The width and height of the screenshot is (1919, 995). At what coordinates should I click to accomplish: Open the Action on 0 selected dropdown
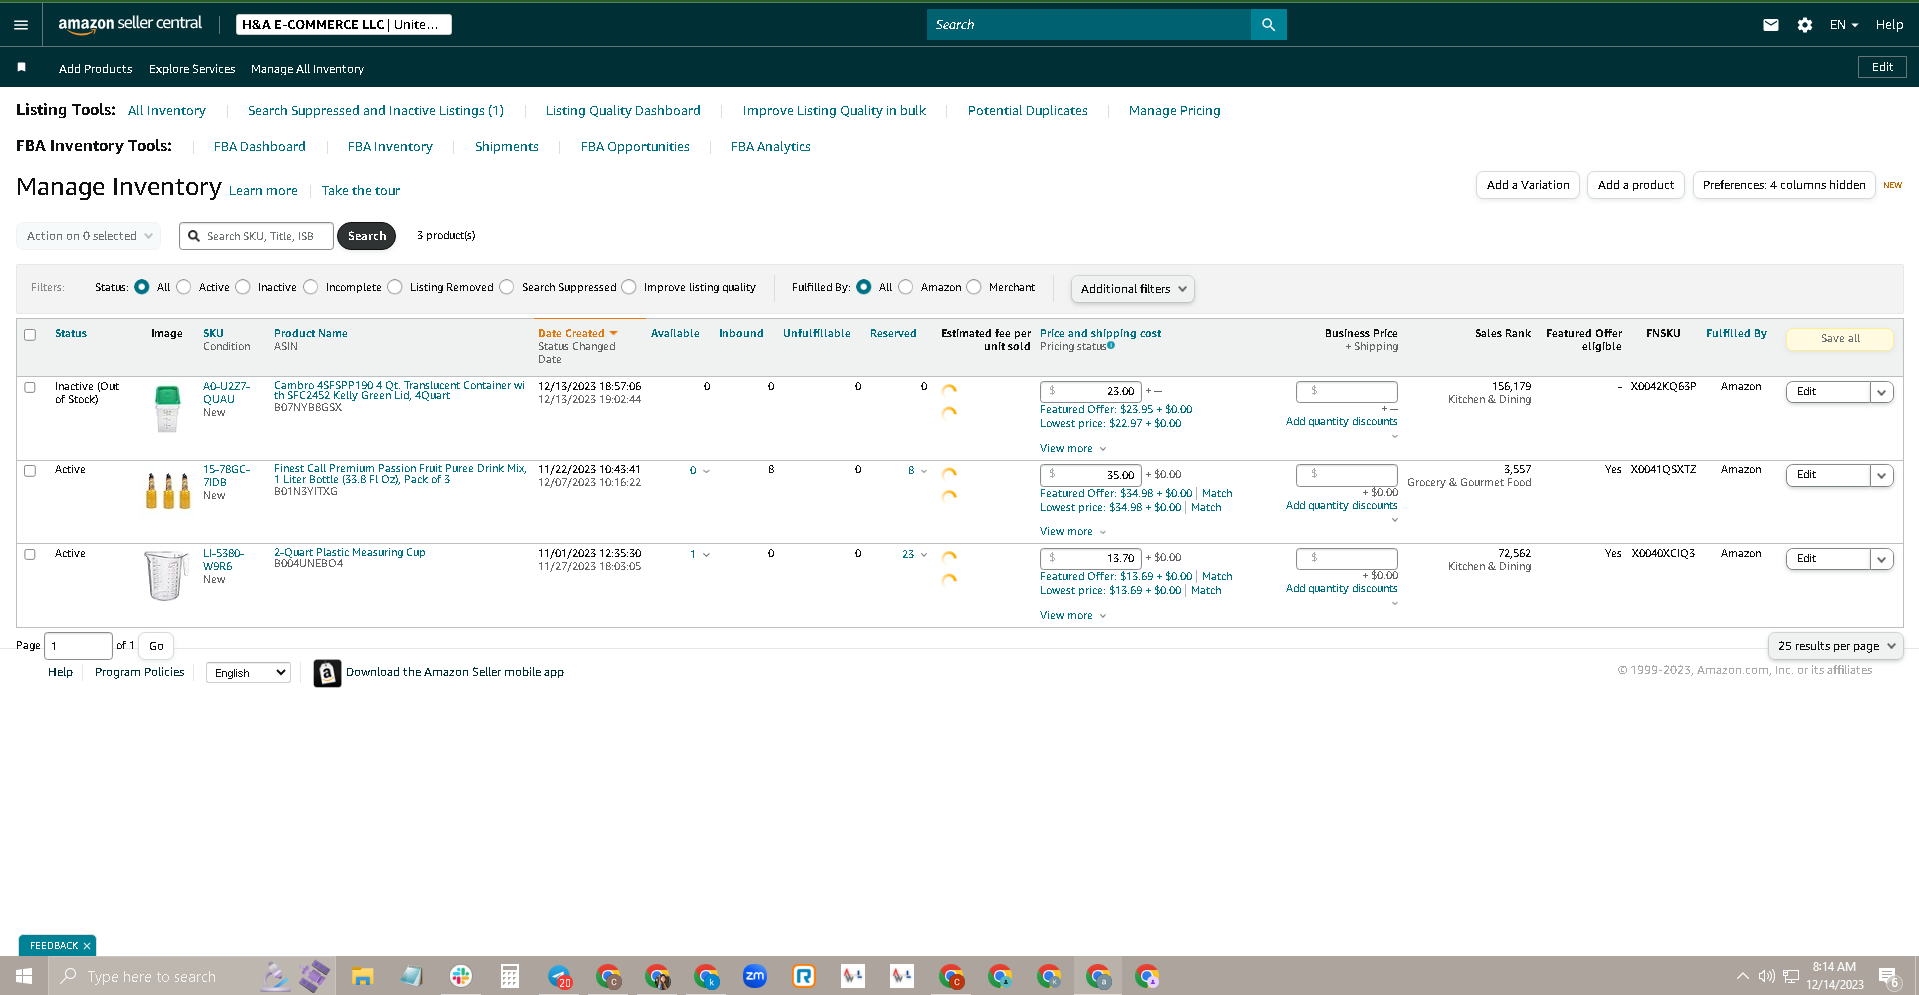88,236
